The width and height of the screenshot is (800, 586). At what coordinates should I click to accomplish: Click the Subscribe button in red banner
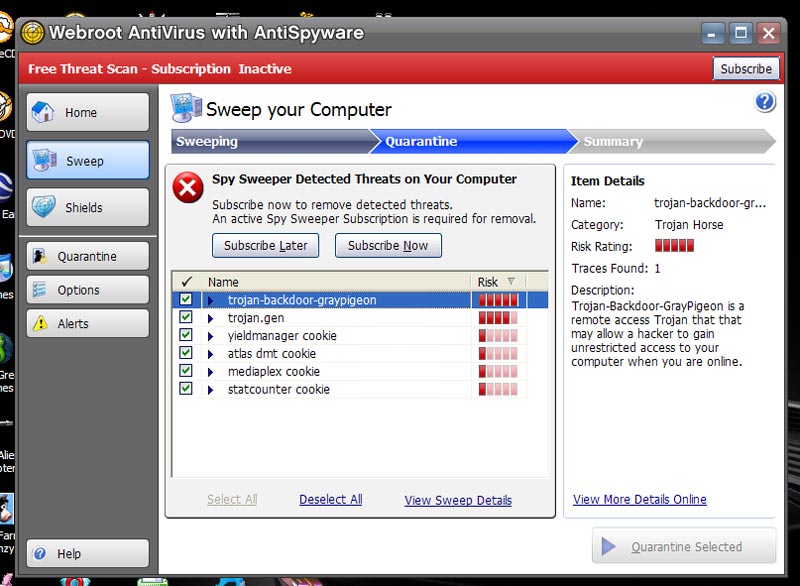(x=746, y=69)
